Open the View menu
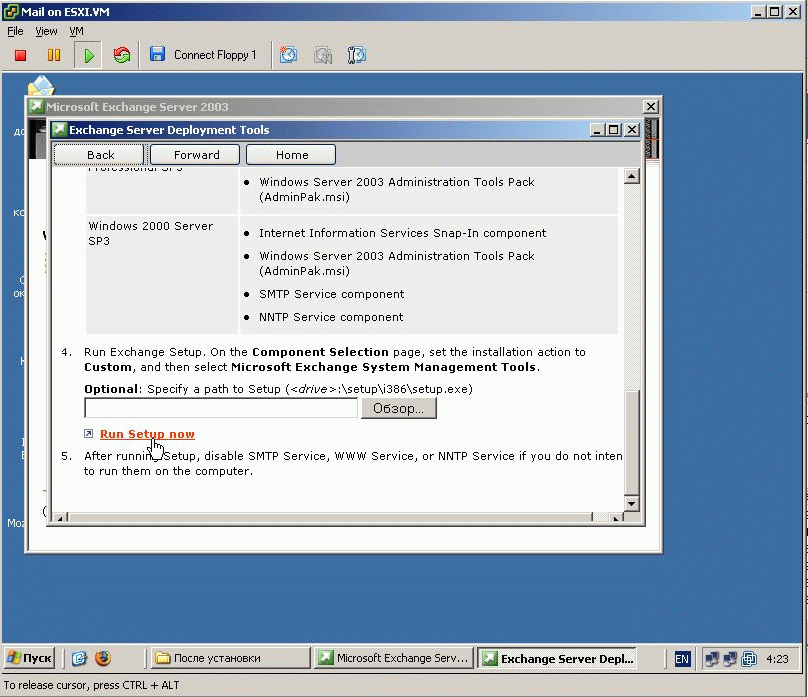The height and width of the screenshot is (697, 808). coord(46,31)
